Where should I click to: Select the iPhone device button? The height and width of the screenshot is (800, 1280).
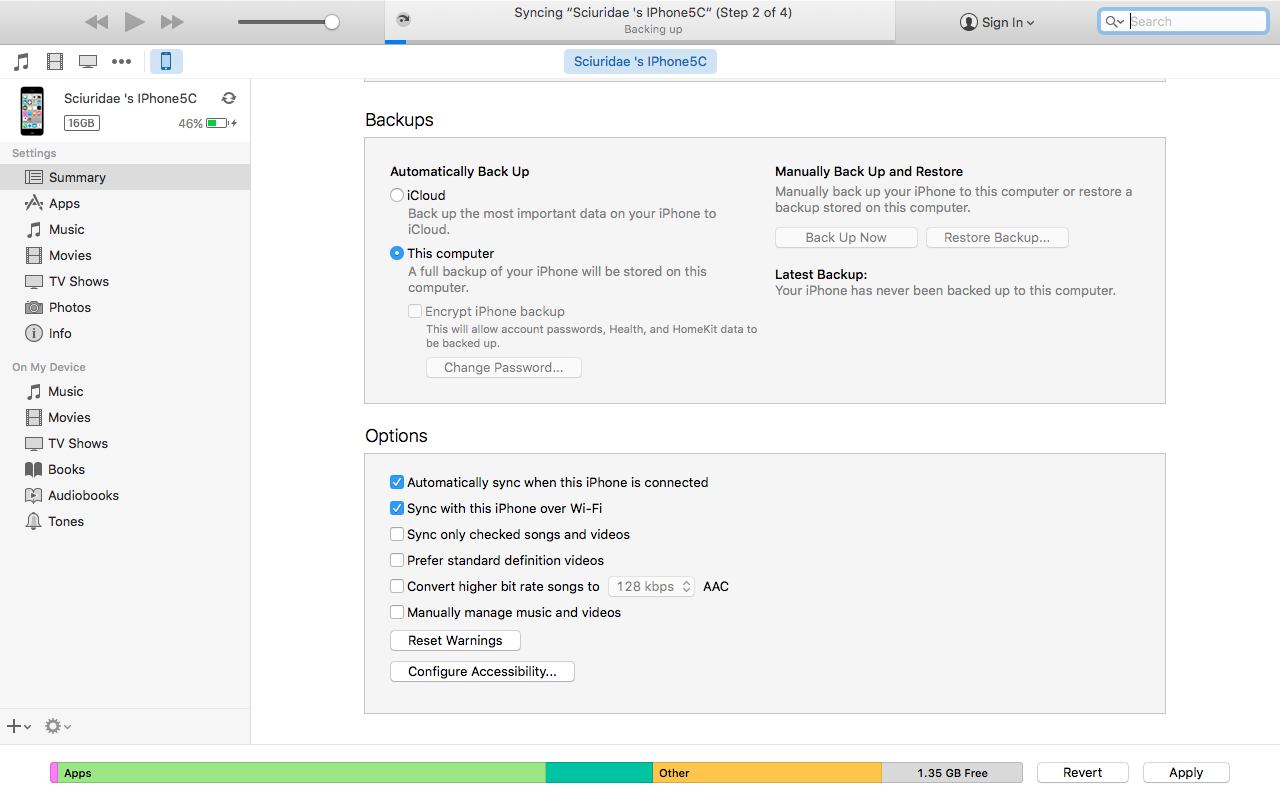click(x=166, y=62)
